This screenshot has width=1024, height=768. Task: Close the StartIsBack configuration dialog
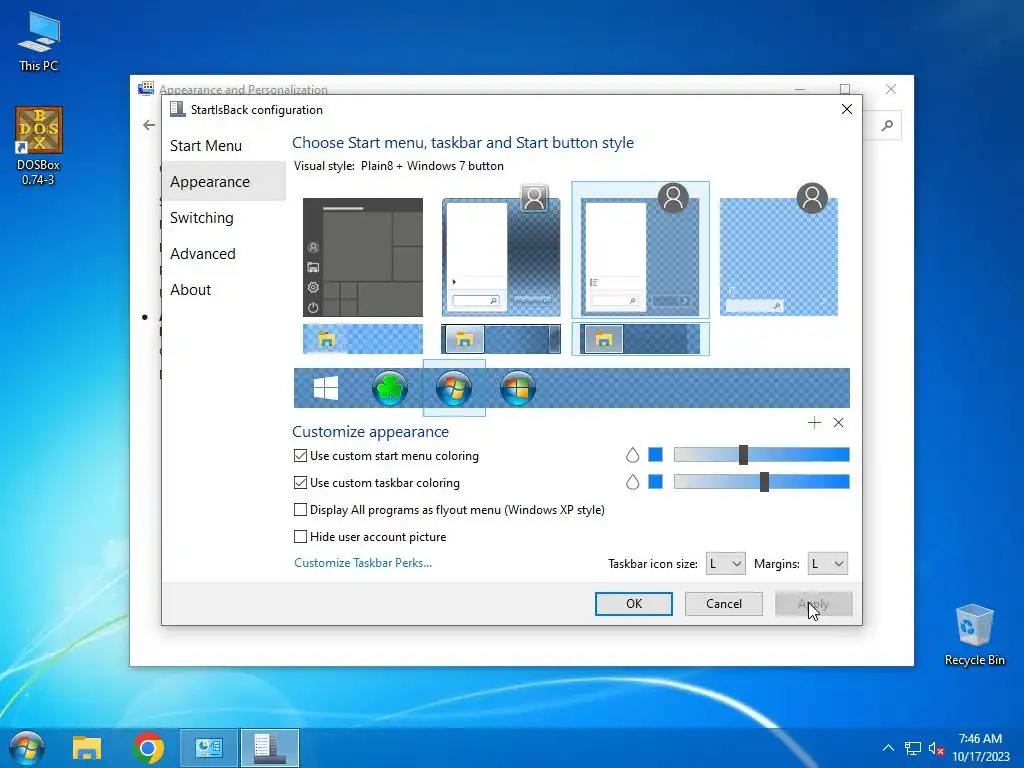coord(846,109)
